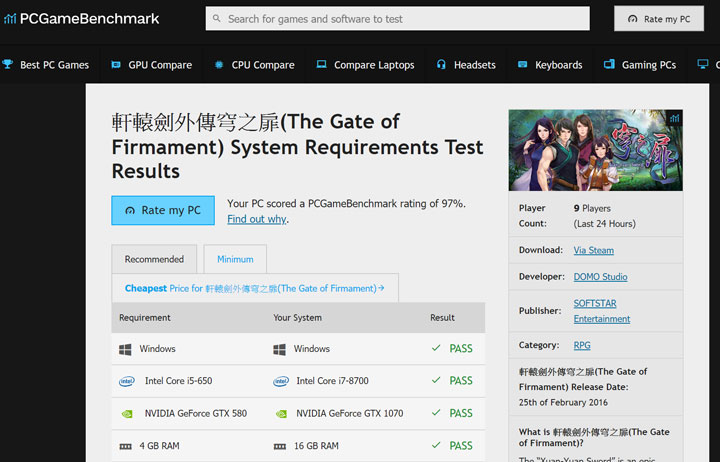Click the PCGameBenchmark logo

tap(81, 18)
